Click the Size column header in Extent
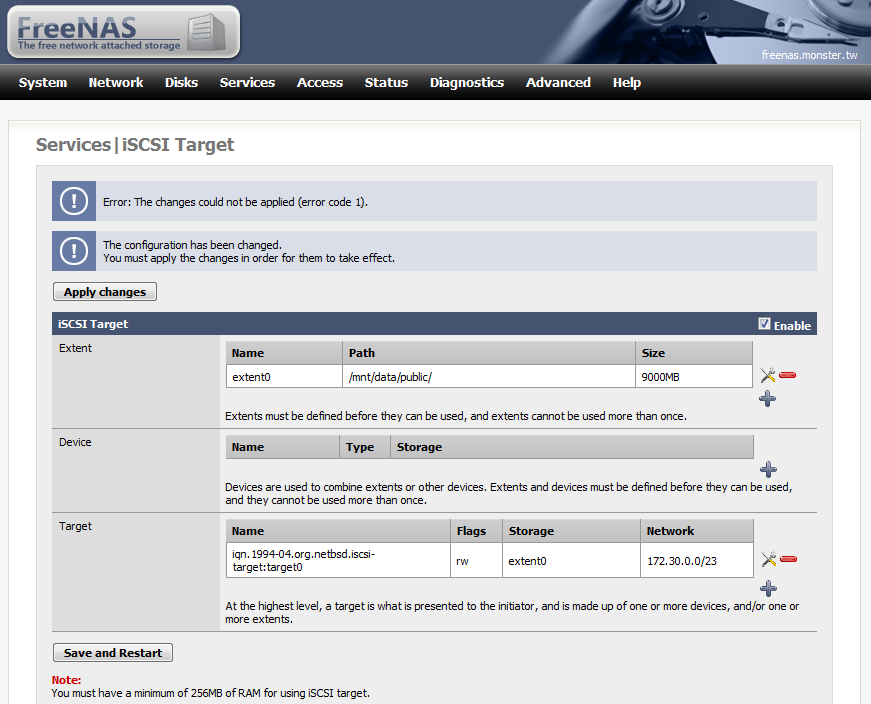871x704 pixels. [x=694, y=353]
